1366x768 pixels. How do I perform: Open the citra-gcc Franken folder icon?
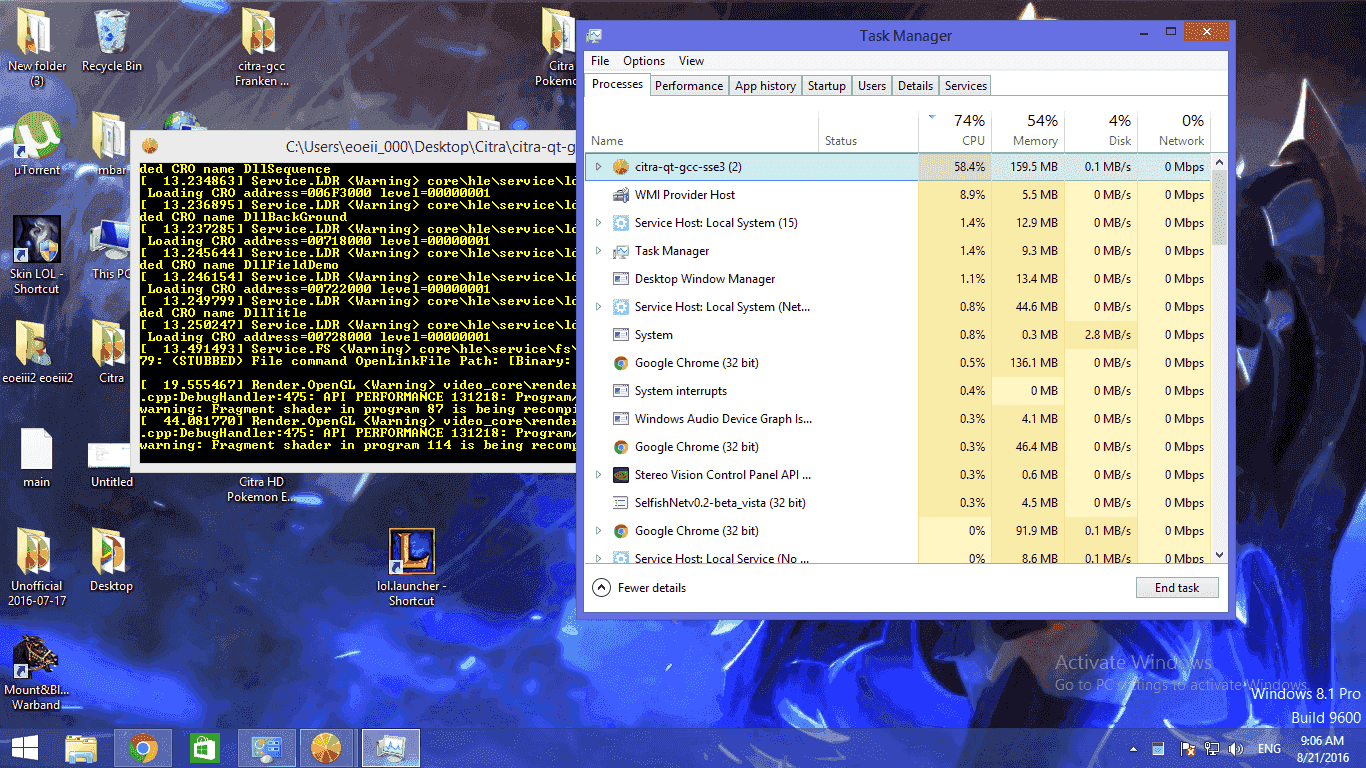pos(262,47)
